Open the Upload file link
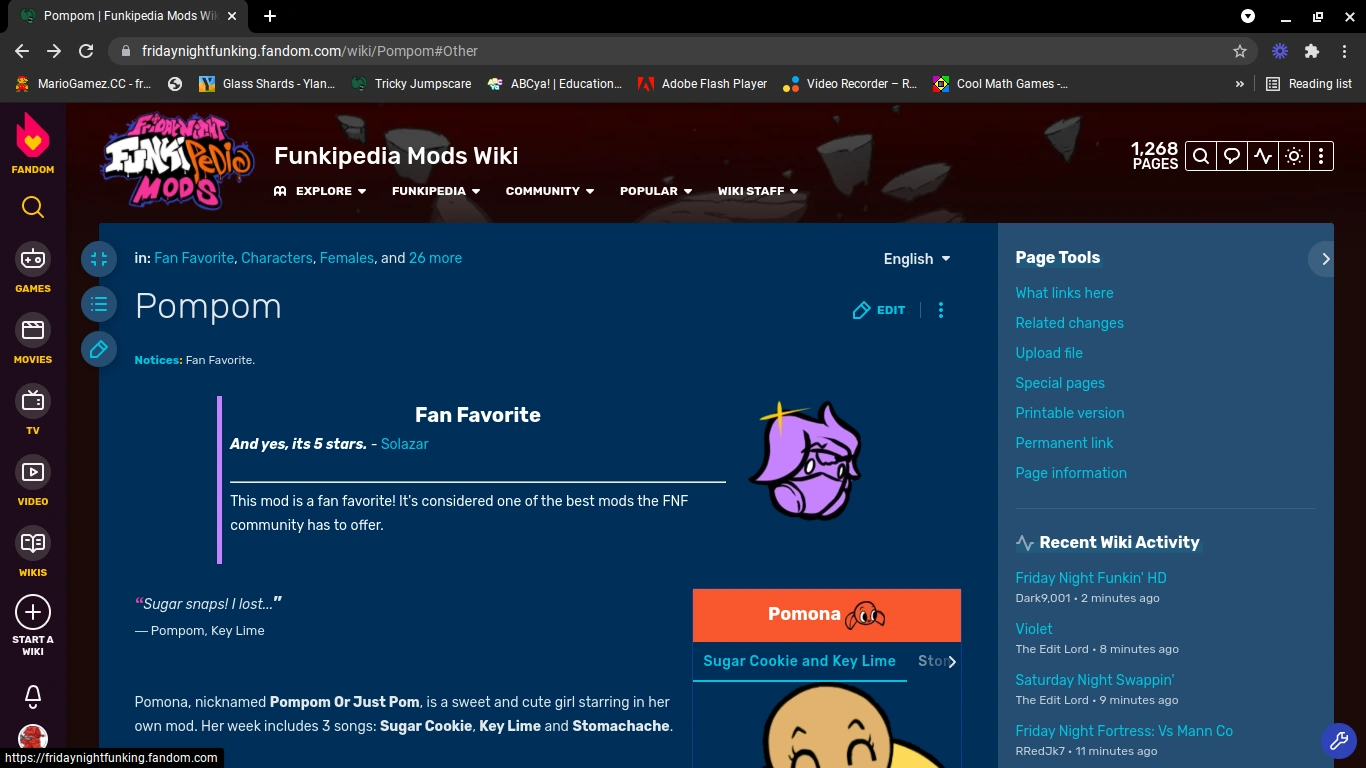 [x=1049, y=353]
